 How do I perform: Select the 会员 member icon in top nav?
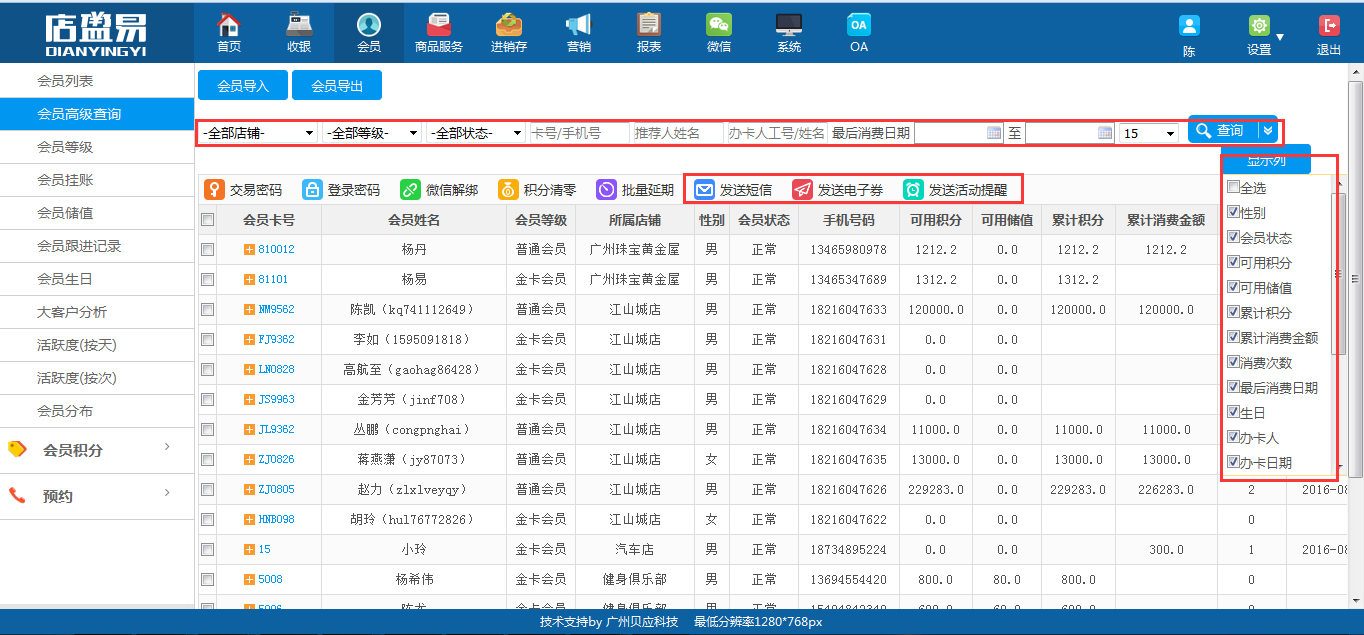click(x=368, y=25)
